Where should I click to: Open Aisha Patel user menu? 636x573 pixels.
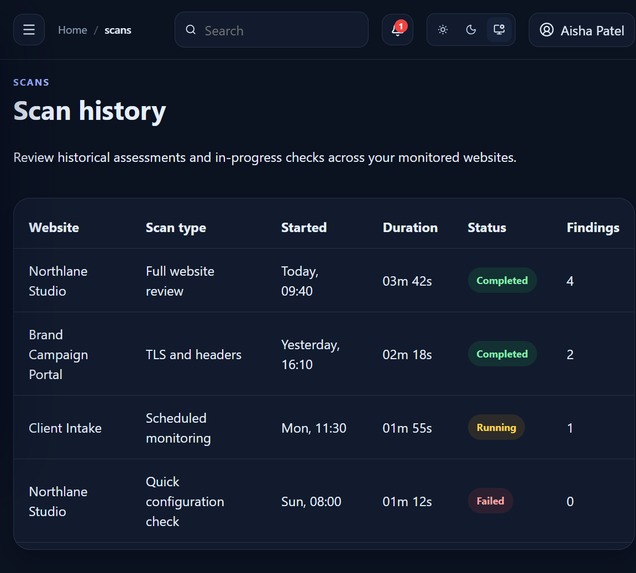[582, 30]
